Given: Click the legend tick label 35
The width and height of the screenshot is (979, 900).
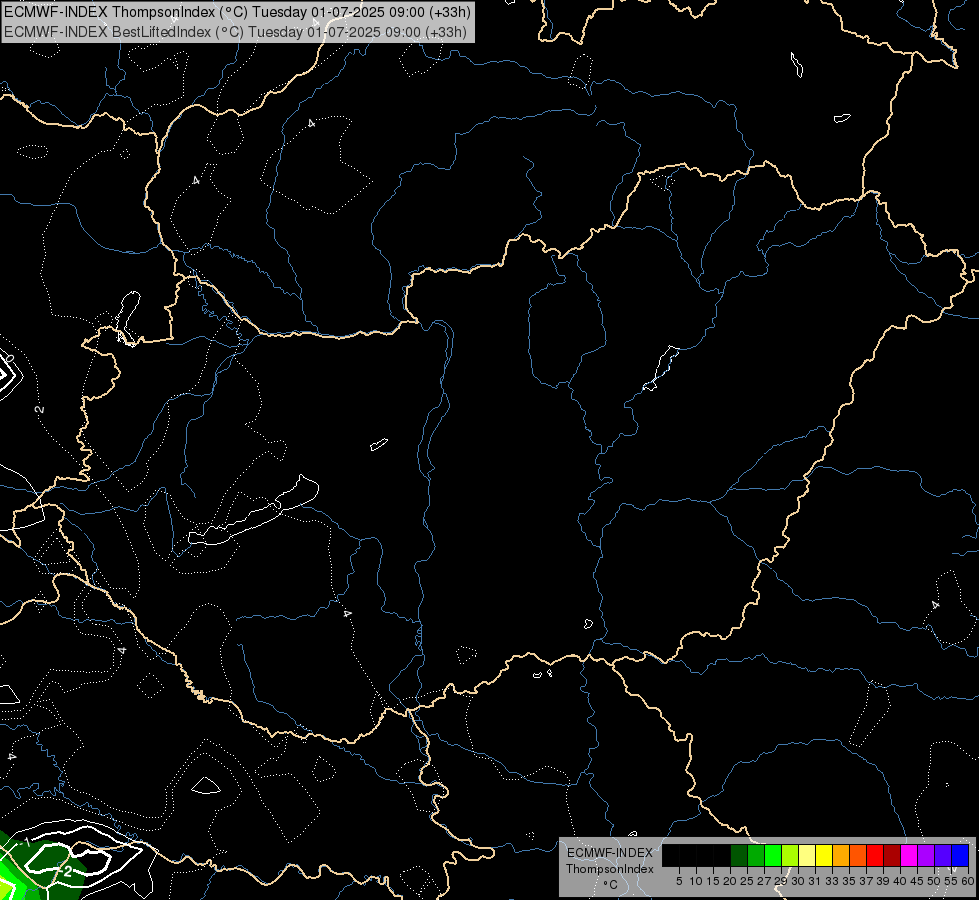Looking at the screenshot, I should point(849,881).
